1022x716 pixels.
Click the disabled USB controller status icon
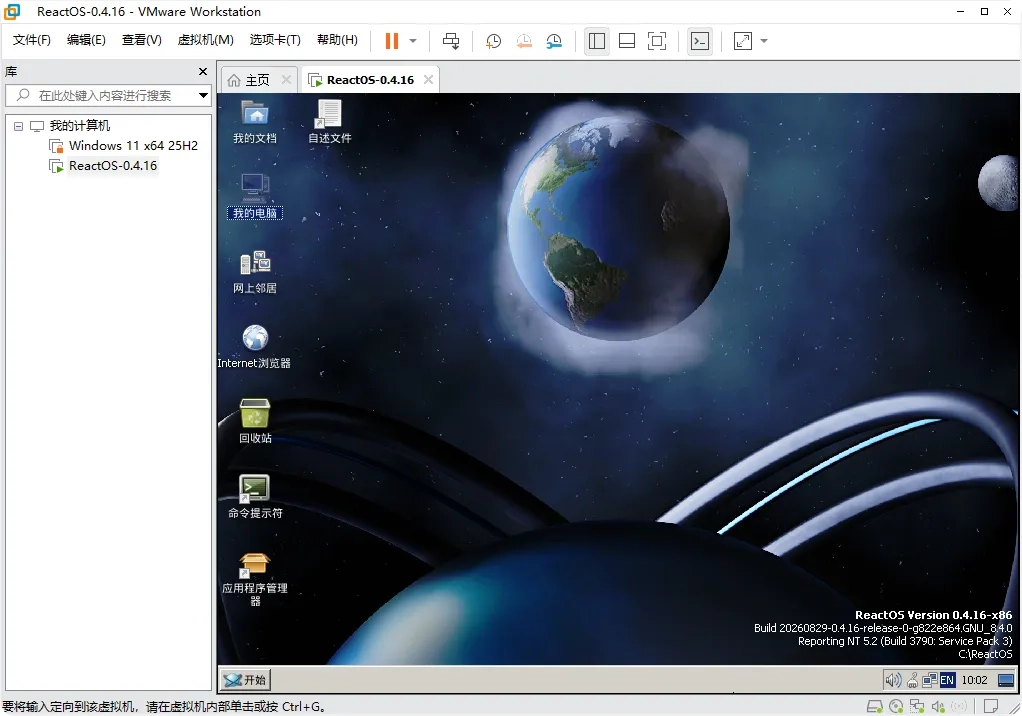coord(959,706)
